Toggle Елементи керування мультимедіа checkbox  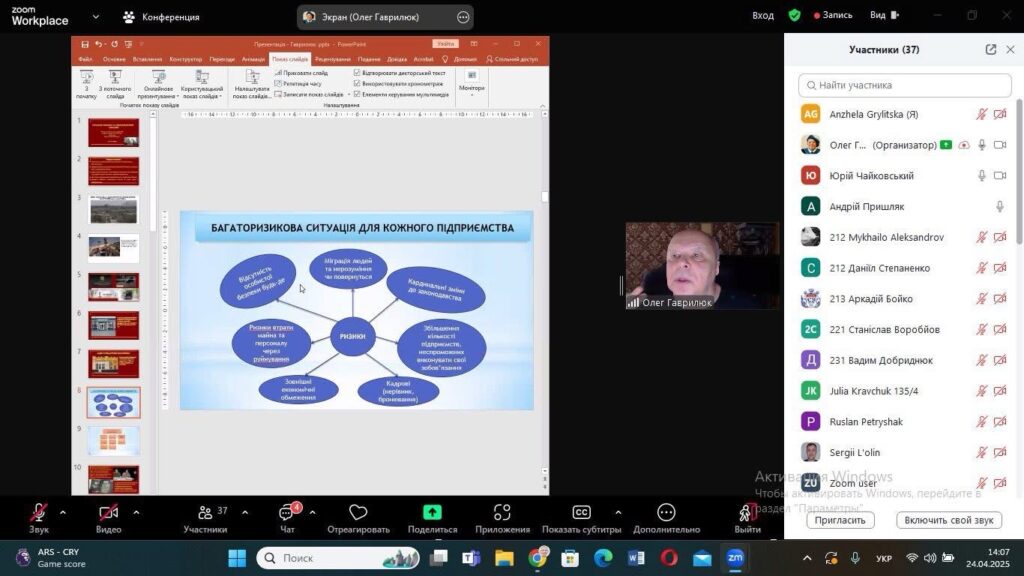coord(357,95)
